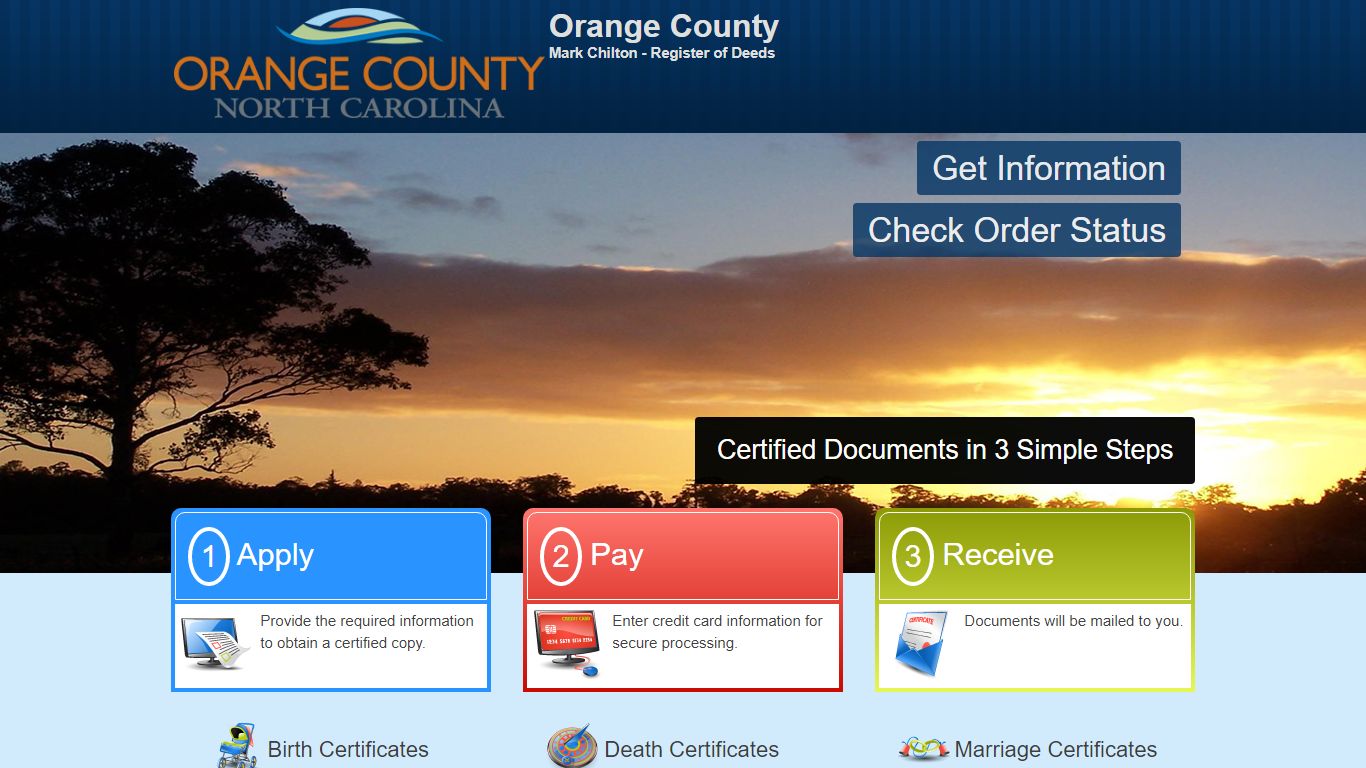
Task: Check Order Status for your documents
Action: point(1016,229)
